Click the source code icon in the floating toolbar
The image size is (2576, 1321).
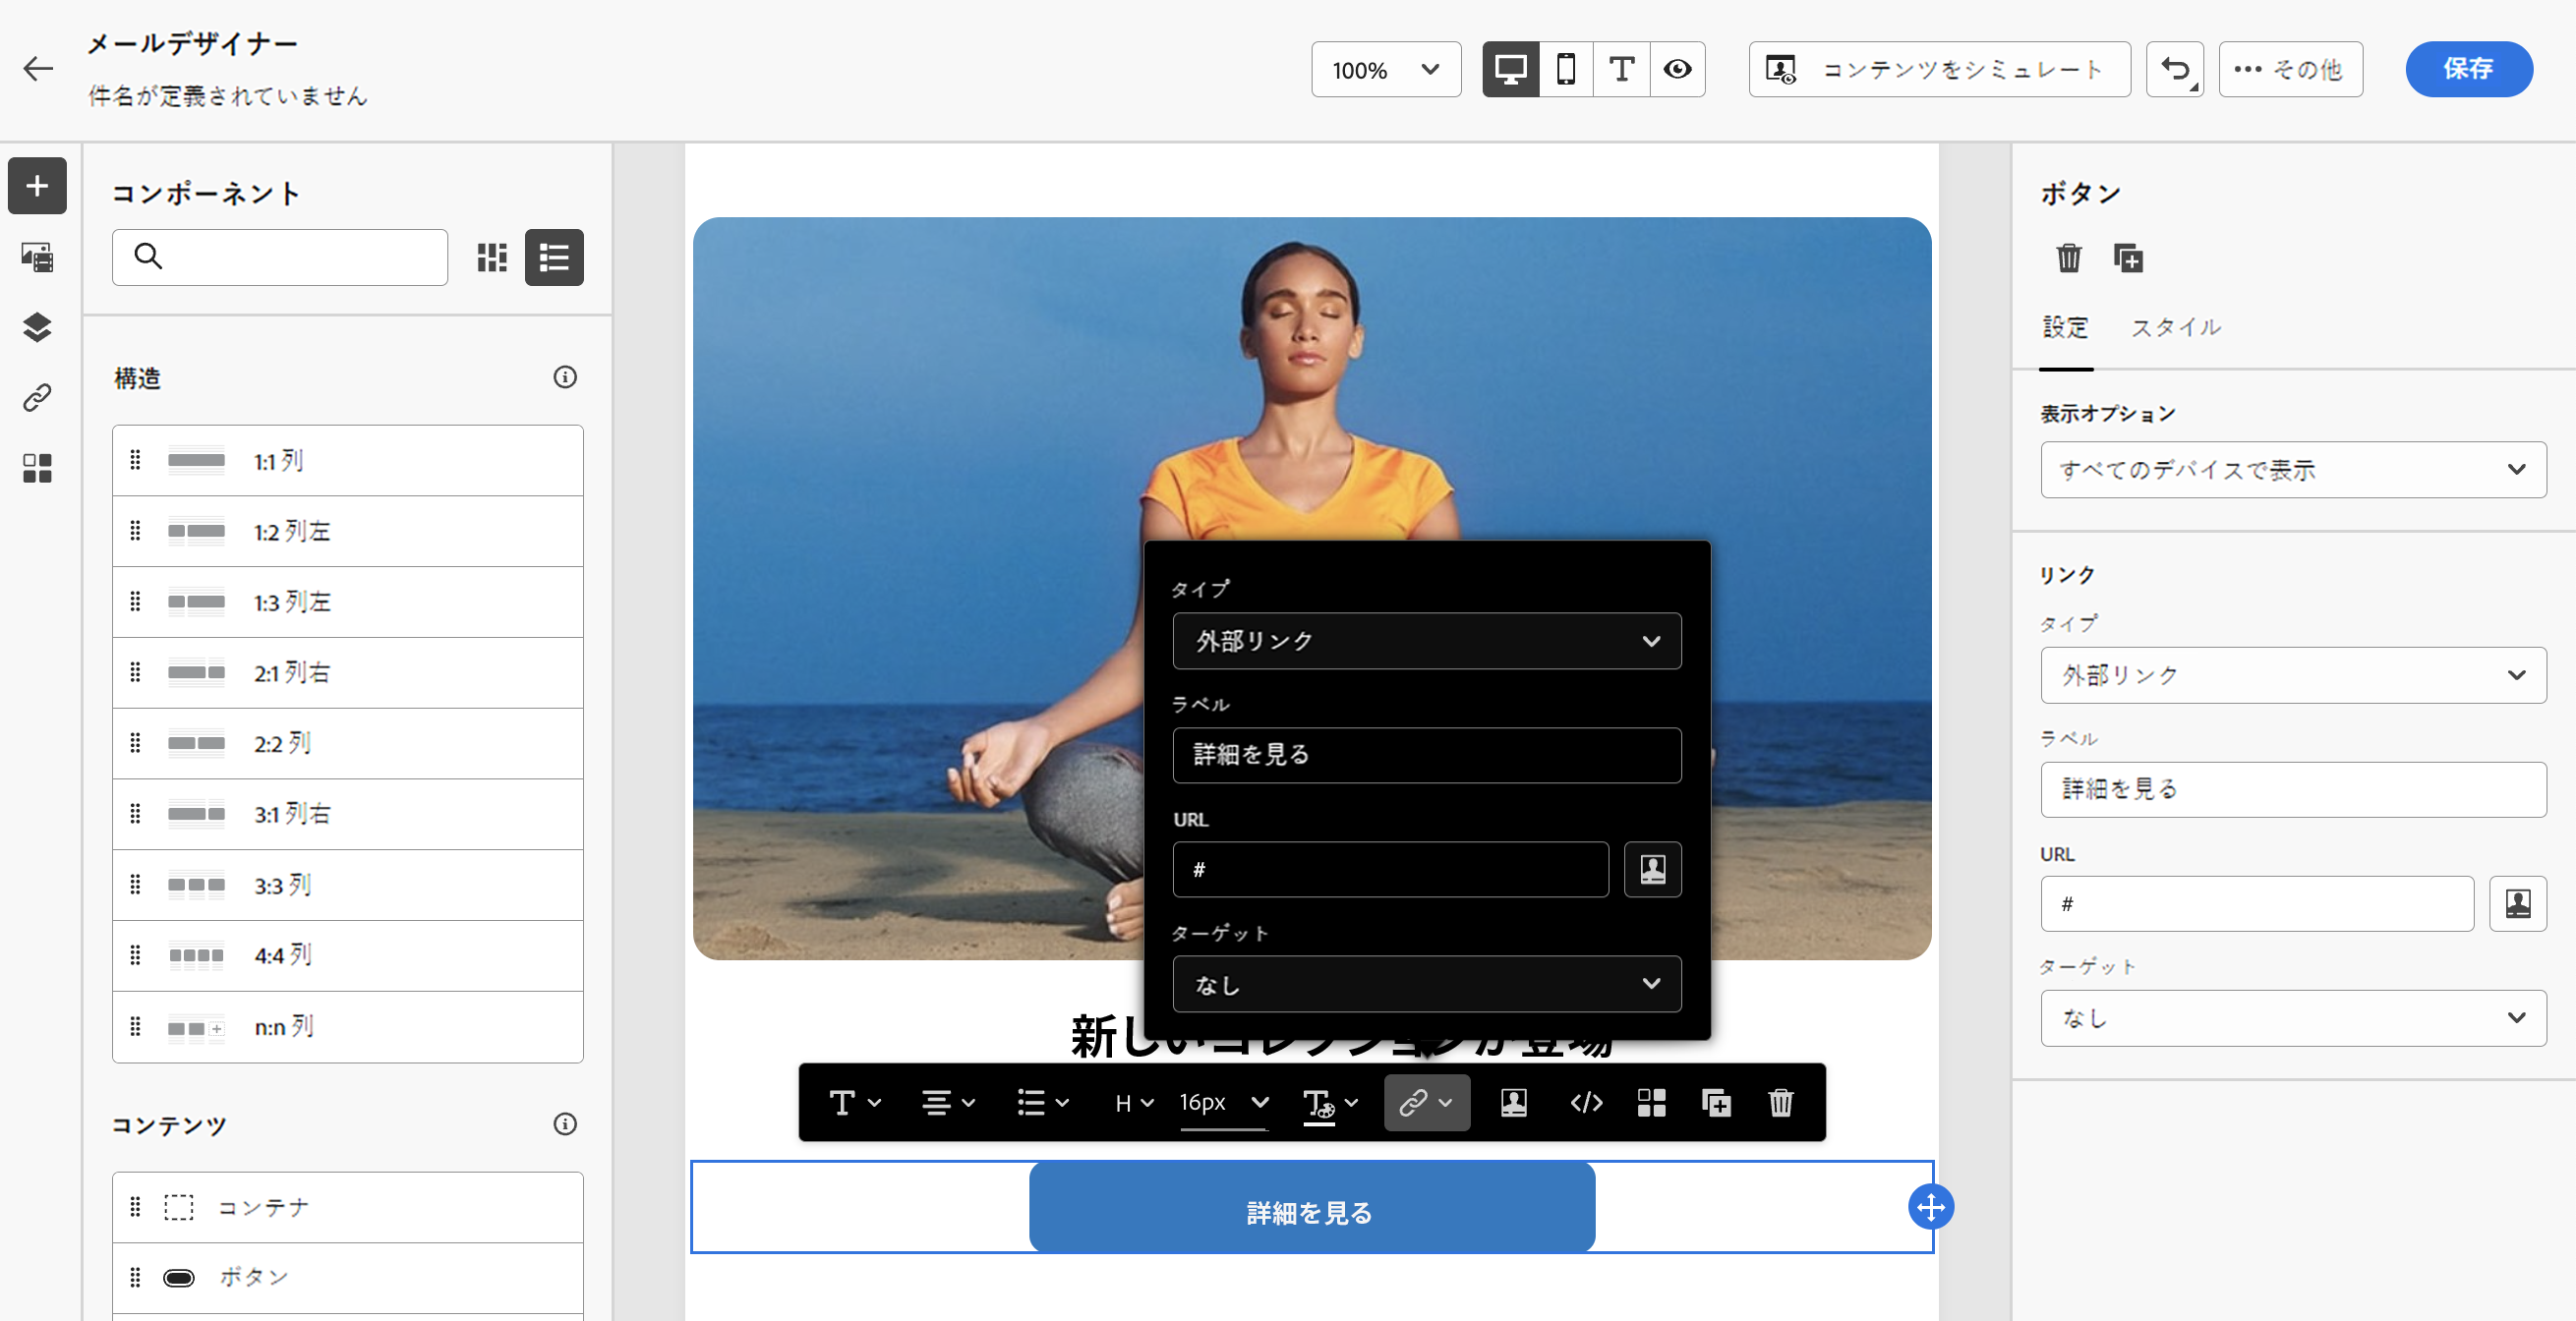point(1586,1102)
